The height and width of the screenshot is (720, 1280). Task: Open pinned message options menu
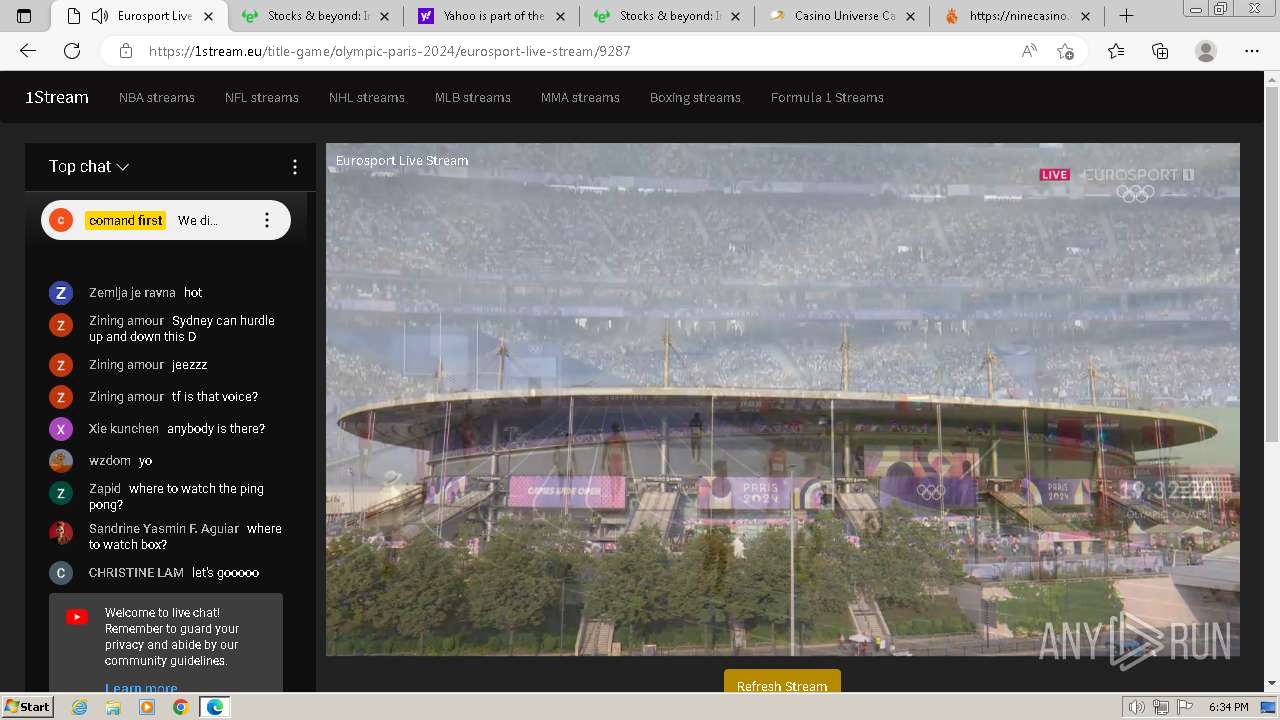(x=266, y=220)
